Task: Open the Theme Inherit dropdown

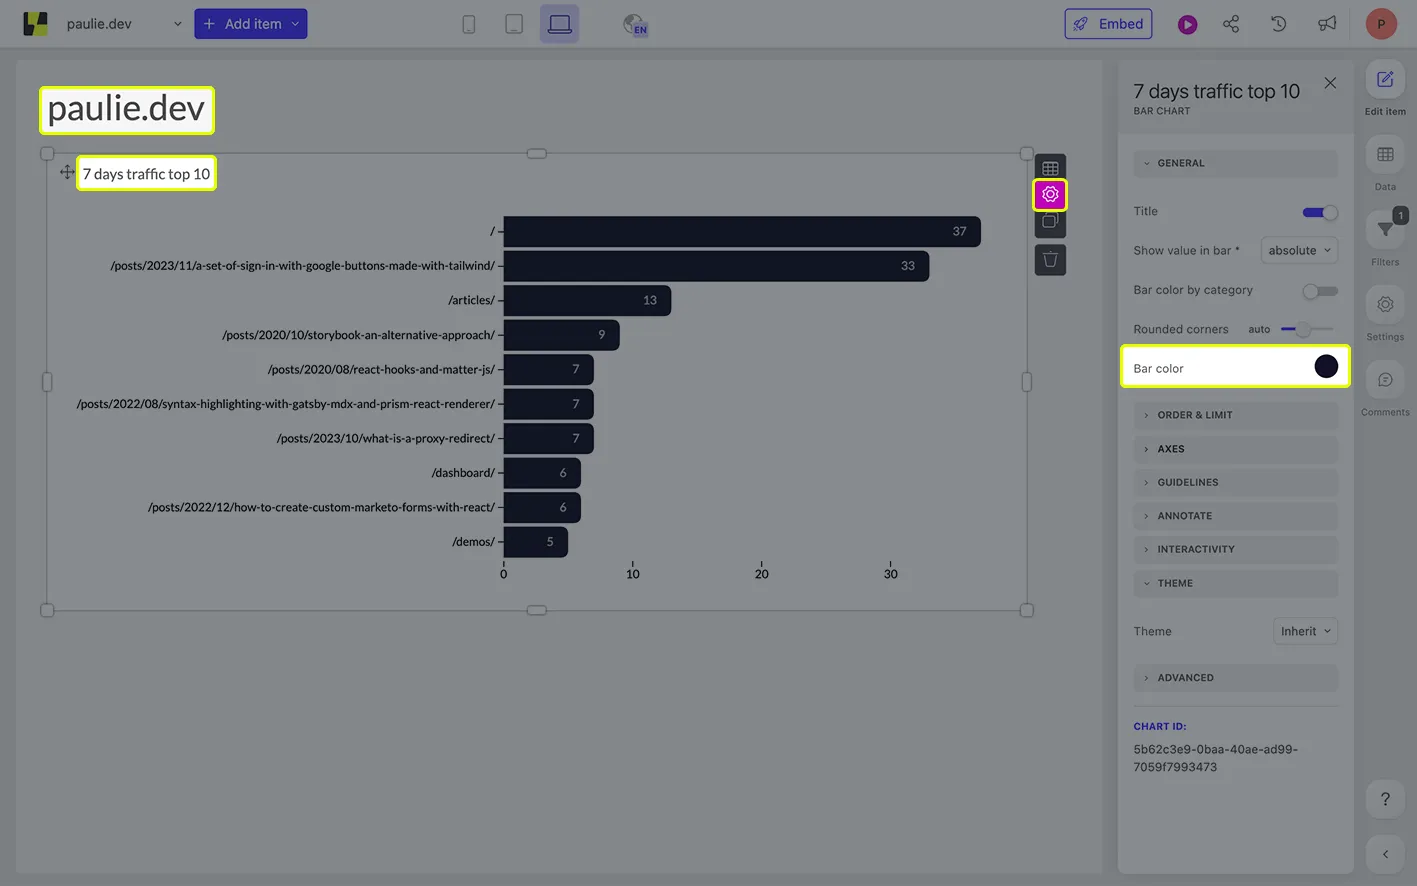Action: pos(1305,631)
